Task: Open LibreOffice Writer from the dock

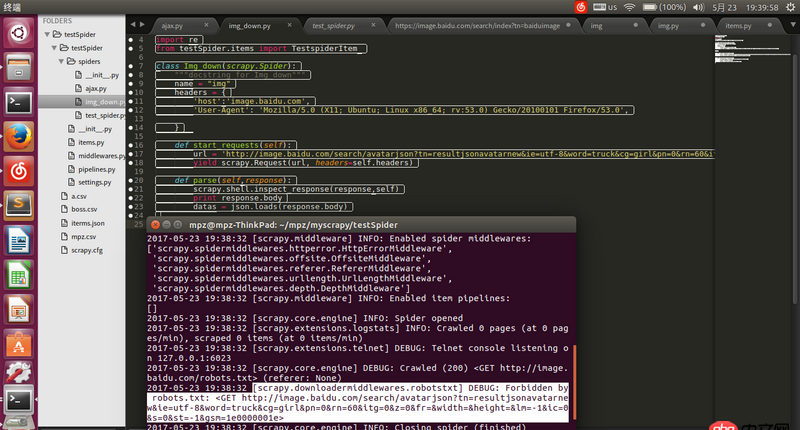Action: [x=17, y=240]
